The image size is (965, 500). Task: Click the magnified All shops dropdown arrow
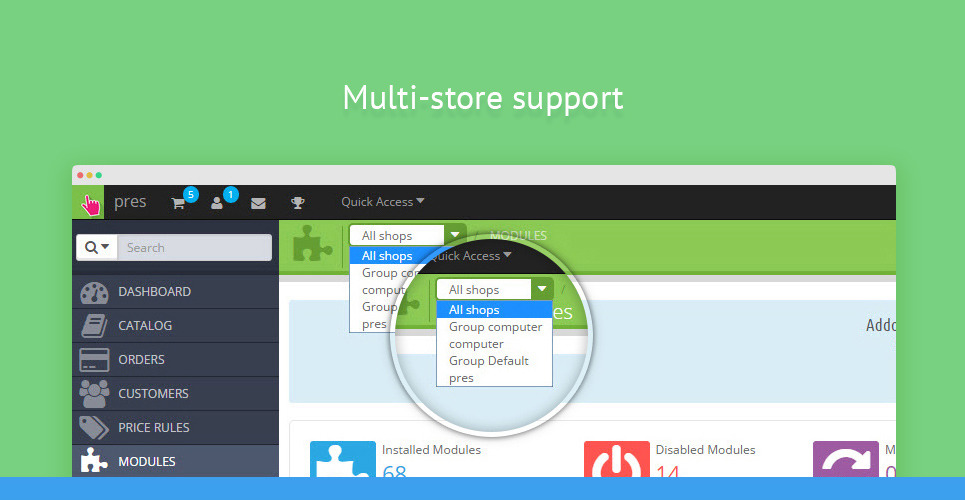541,289
